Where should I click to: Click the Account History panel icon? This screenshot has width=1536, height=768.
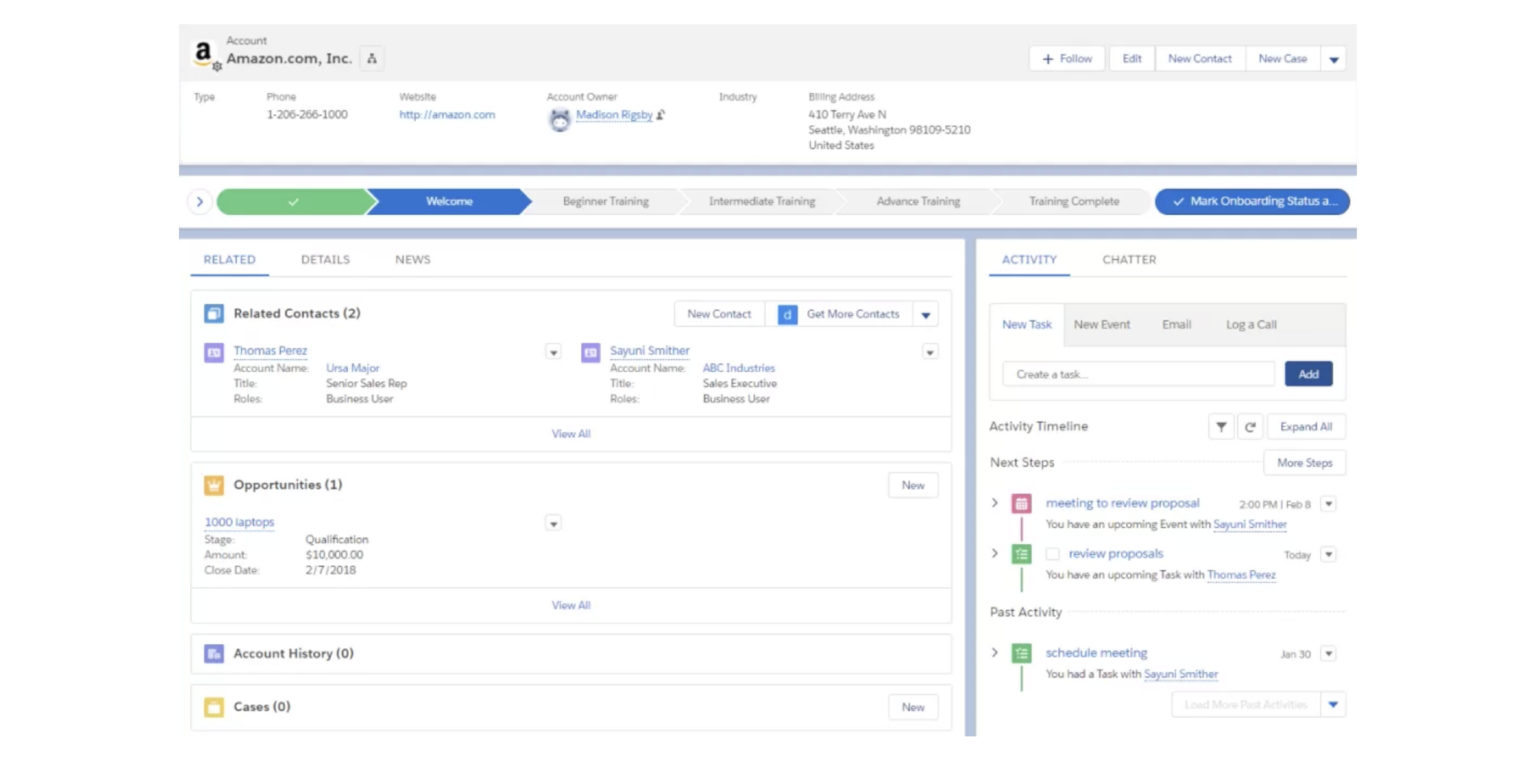coord(214,653)
